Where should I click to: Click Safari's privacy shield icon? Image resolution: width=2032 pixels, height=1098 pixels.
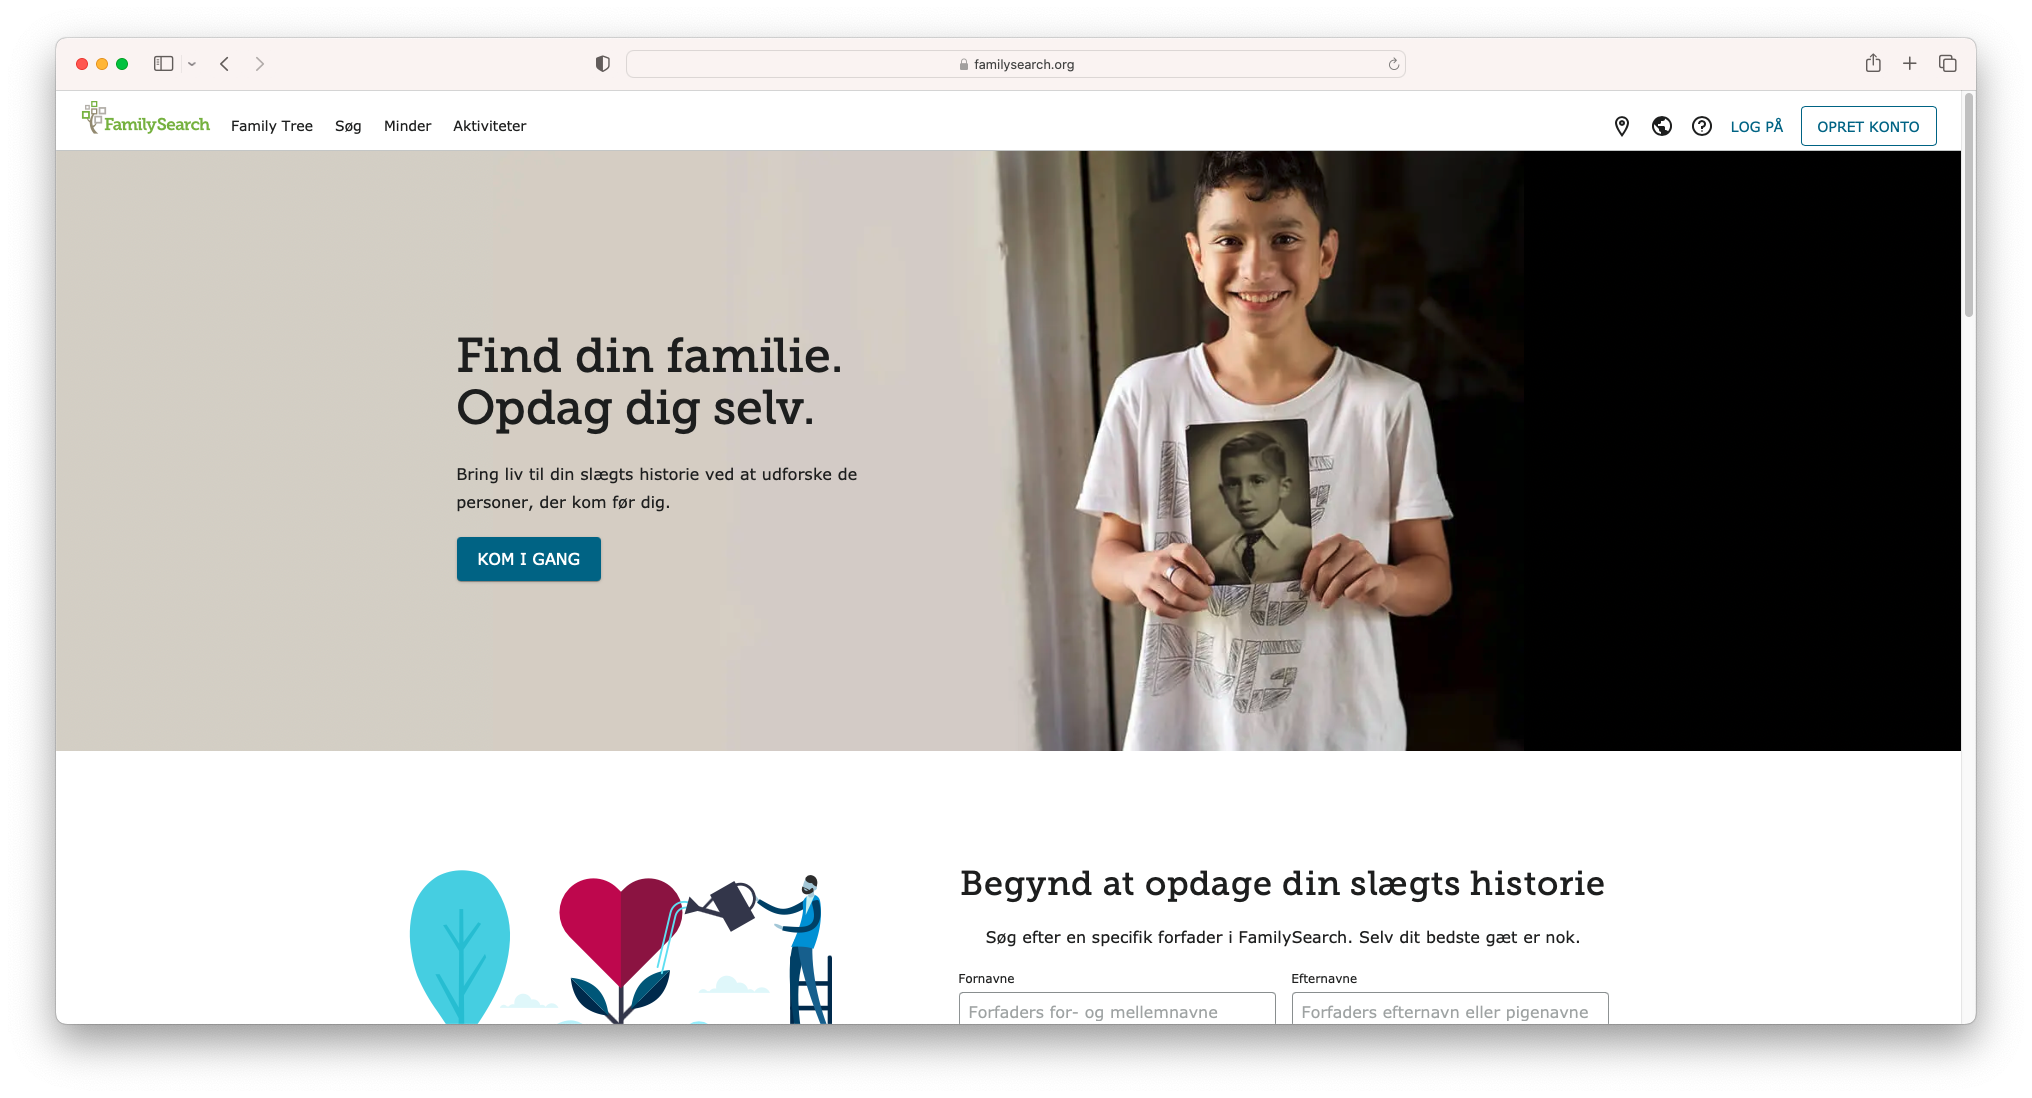pos(602,64)
